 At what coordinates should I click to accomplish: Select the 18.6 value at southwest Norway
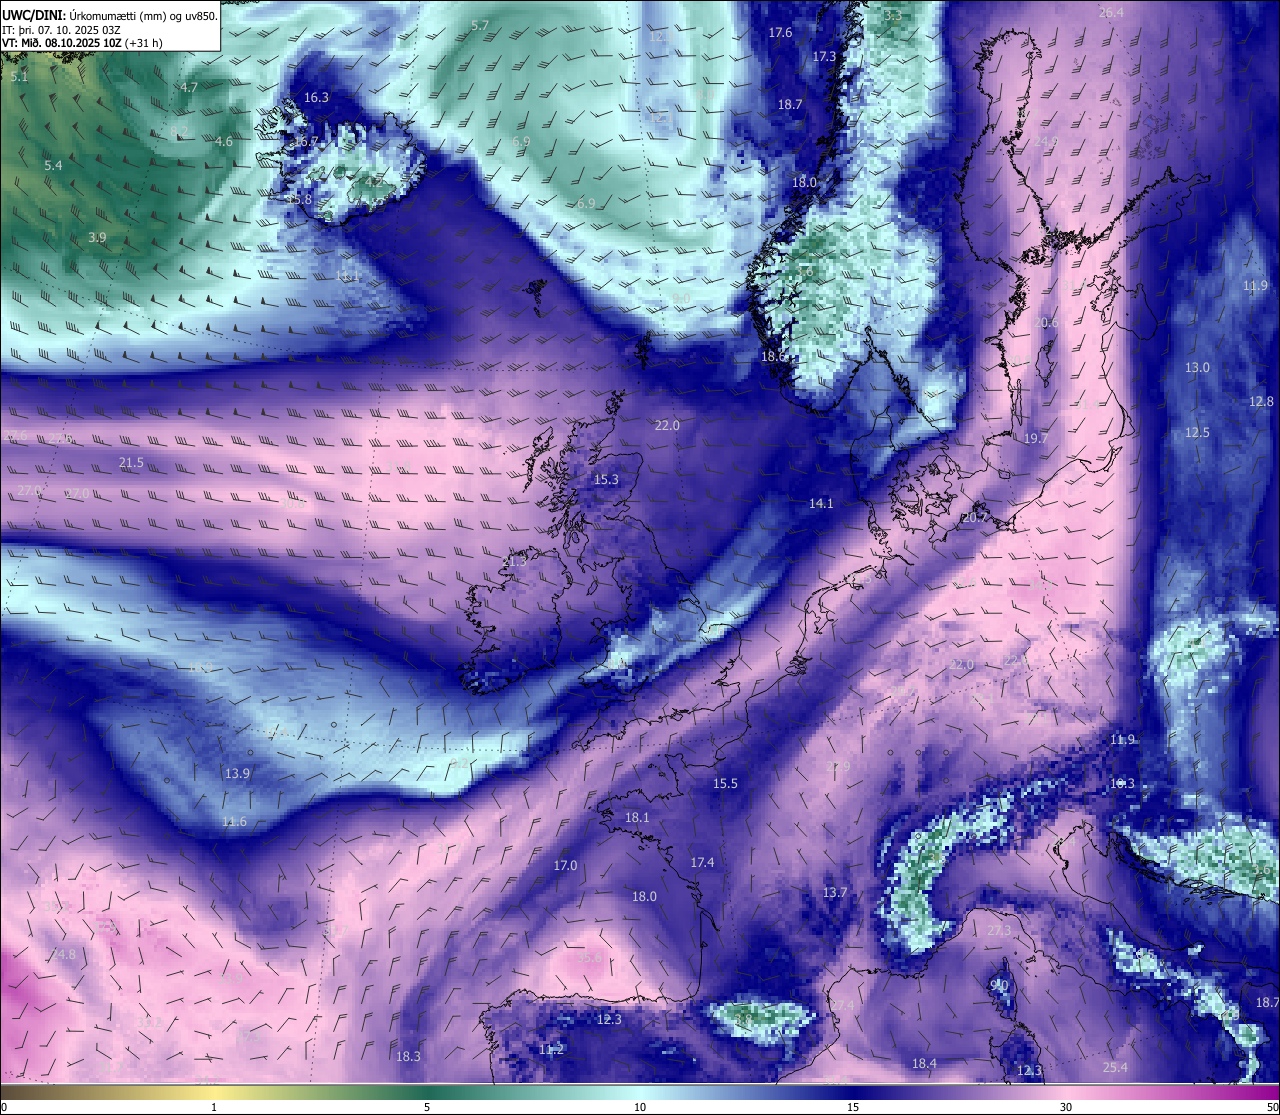[773, 356]
